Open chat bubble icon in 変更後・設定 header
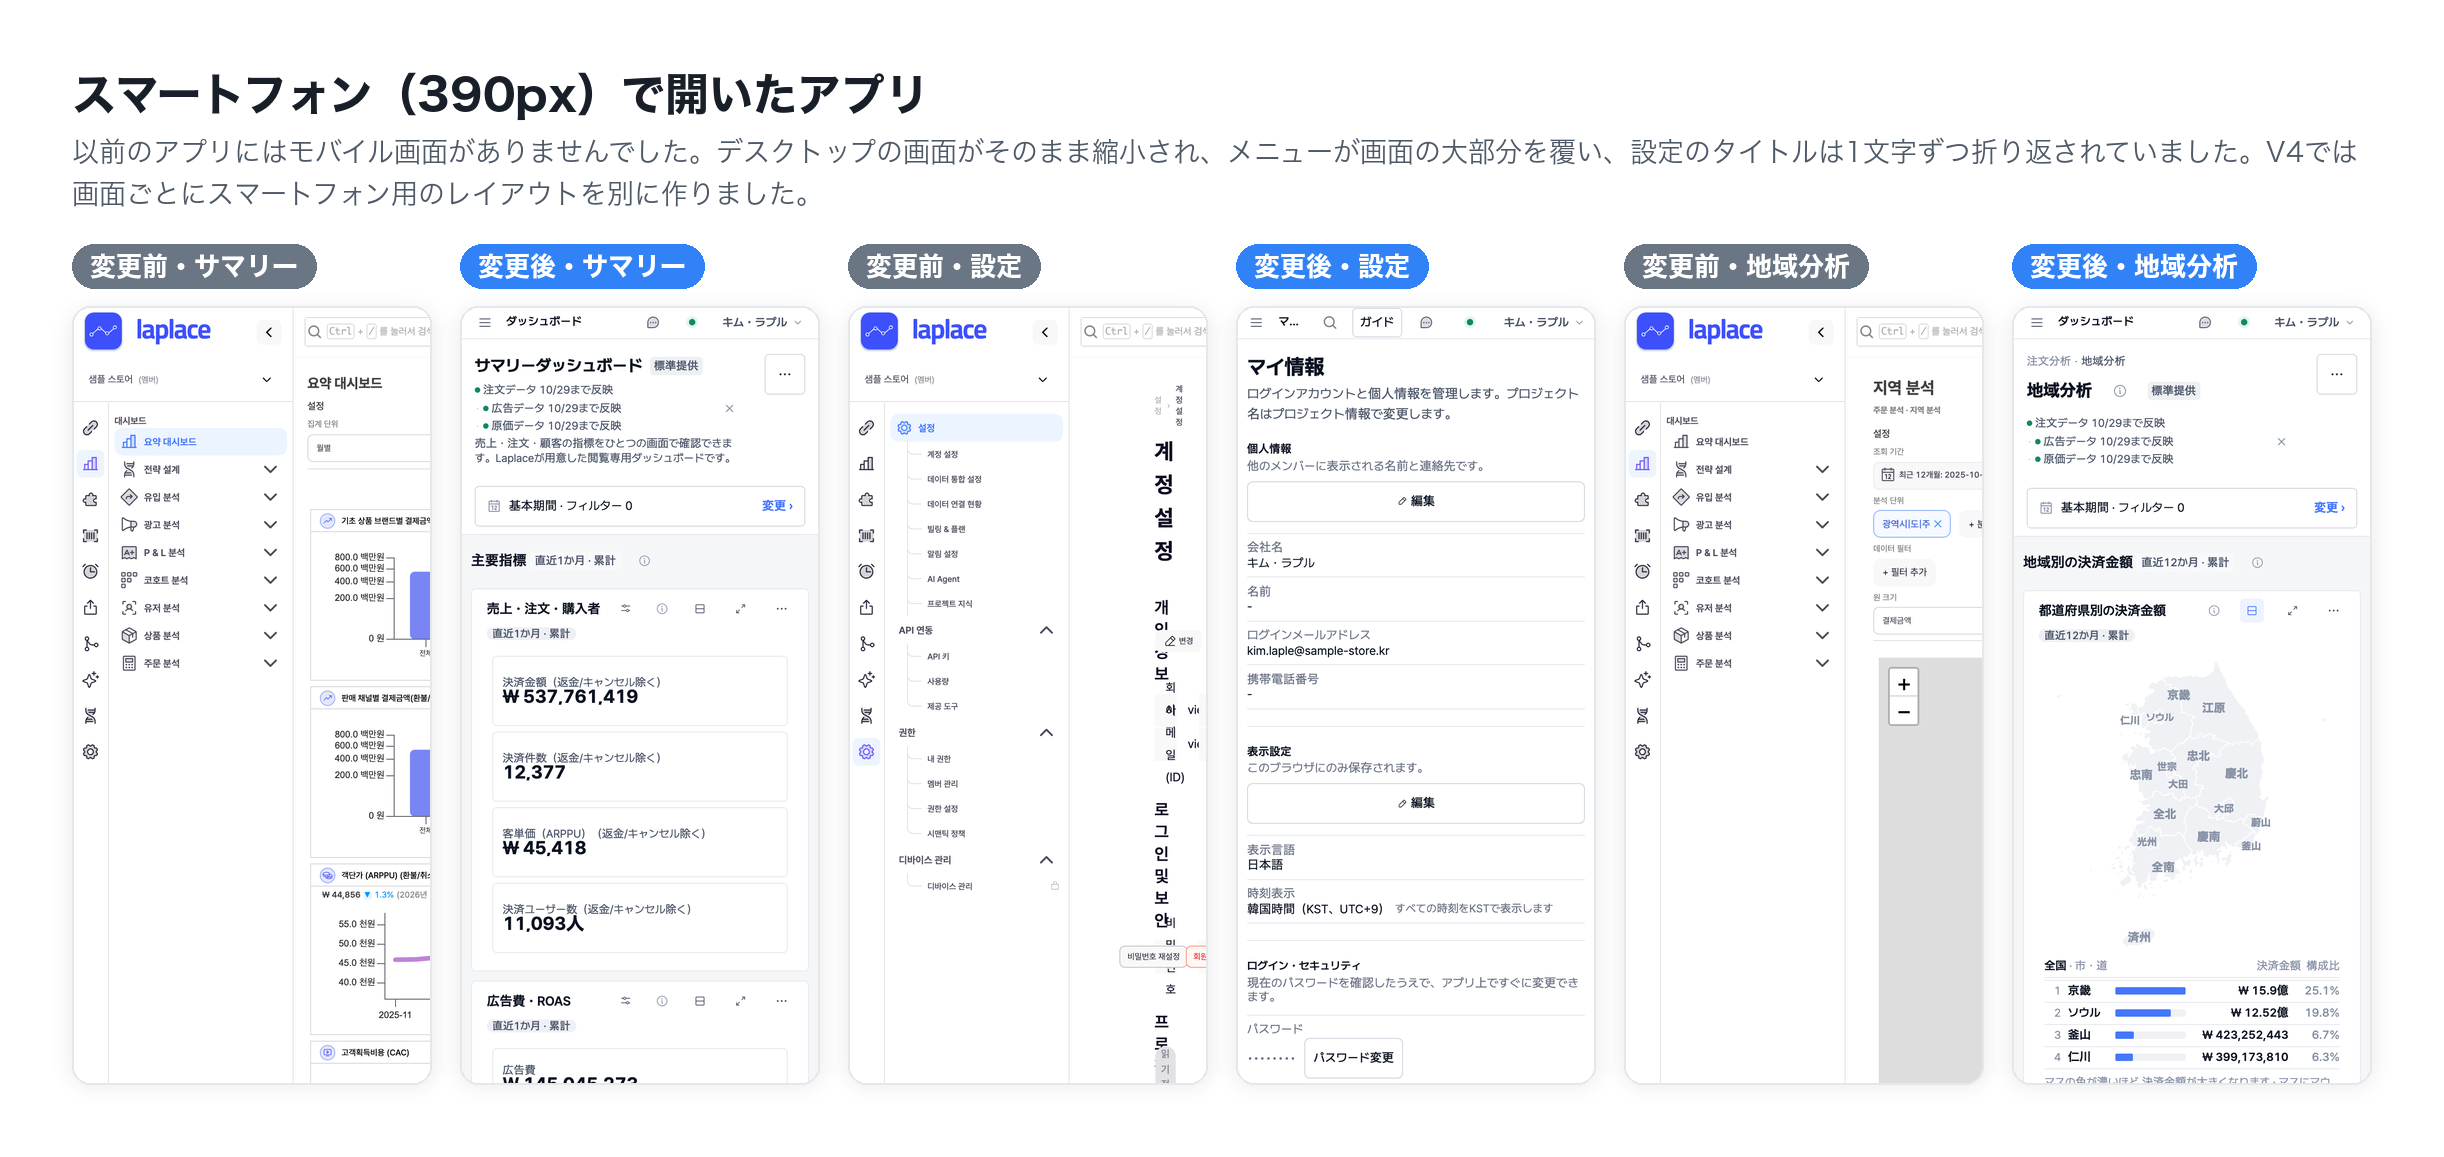The height and width of the screenshot is (1157, 2444). pyautogui.click(x=1427, y=322)
